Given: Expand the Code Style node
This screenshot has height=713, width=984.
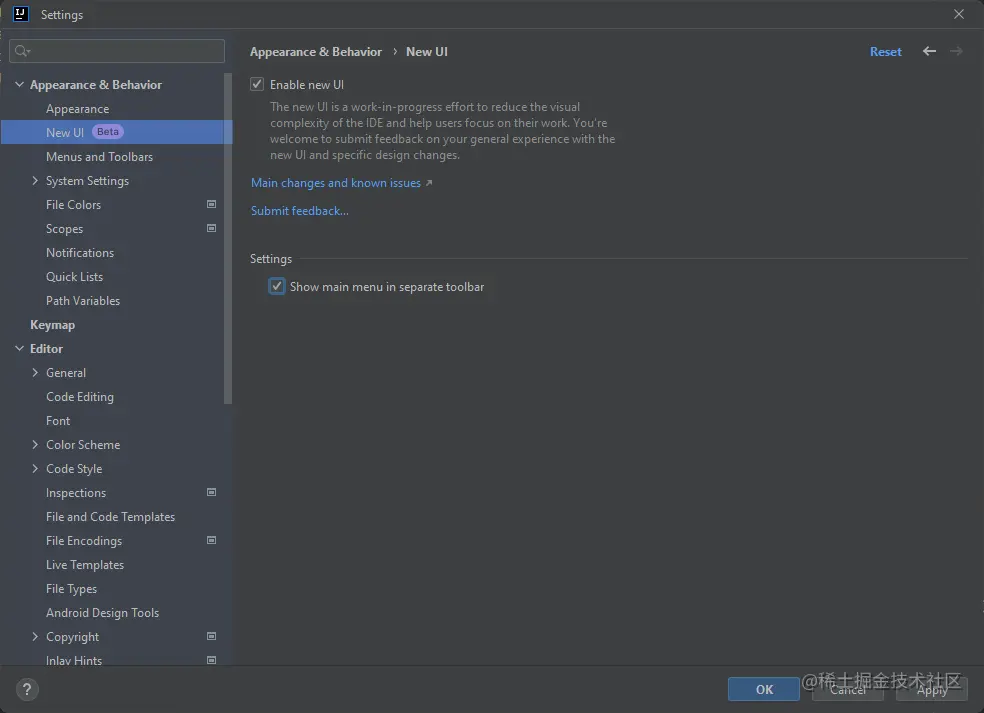Looking at the screenshot, I should (35, 468).
